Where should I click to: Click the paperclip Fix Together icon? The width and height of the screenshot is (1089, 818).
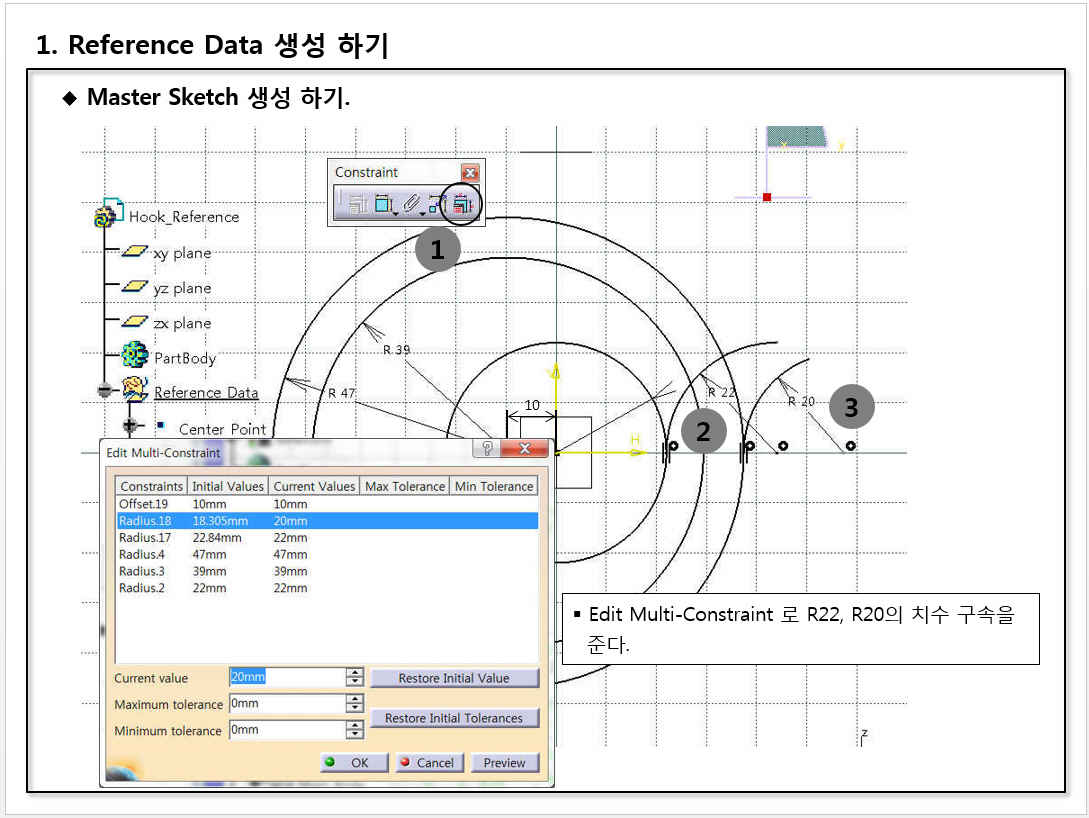click(x=408, y=204)
